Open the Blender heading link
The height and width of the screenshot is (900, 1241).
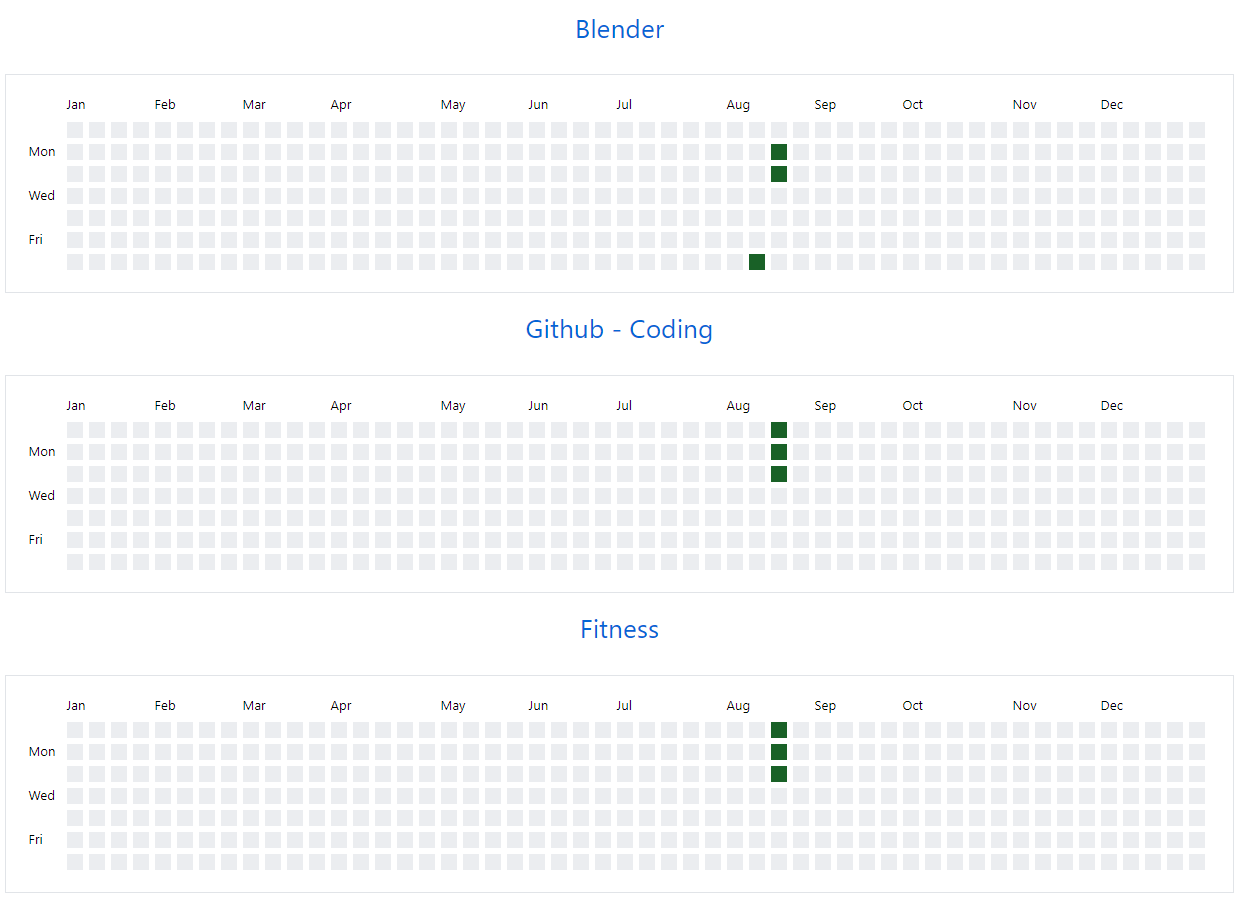click(x=619, y=30)
